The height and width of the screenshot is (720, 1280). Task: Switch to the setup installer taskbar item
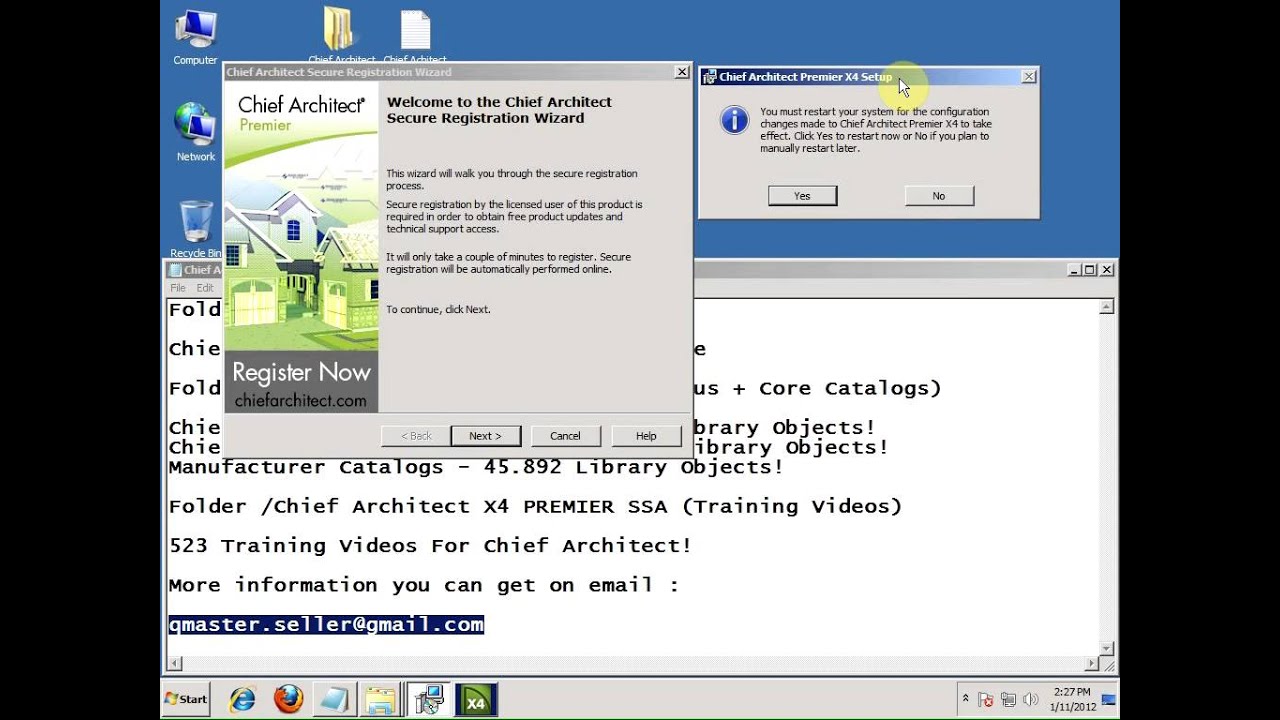[x=430, y=699]
